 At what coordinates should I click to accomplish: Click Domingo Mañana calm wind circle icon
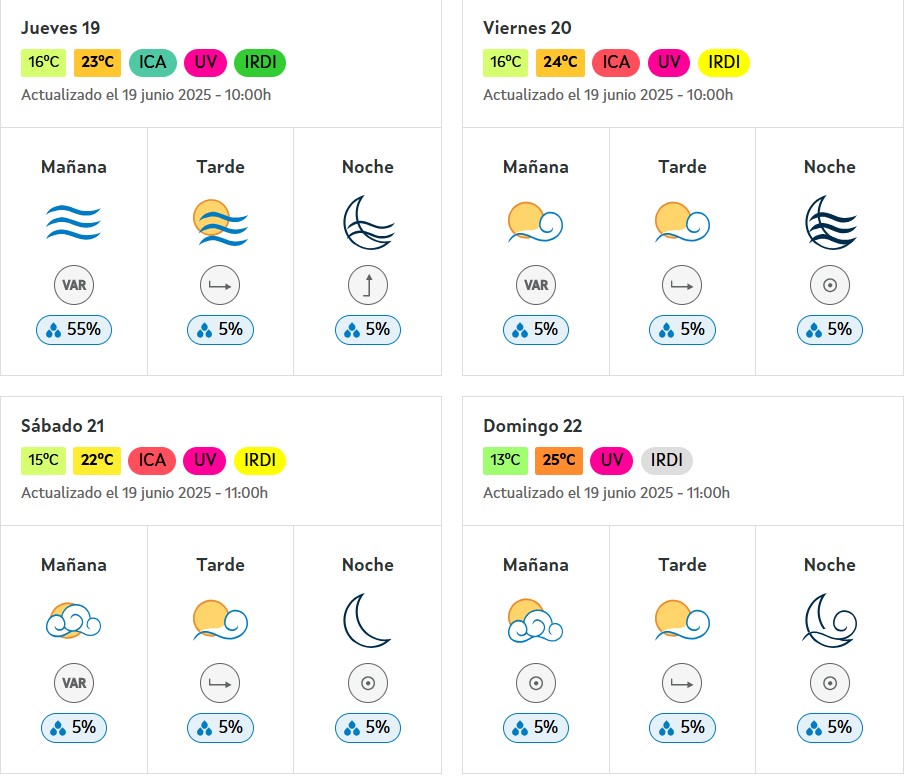(536, 683)
